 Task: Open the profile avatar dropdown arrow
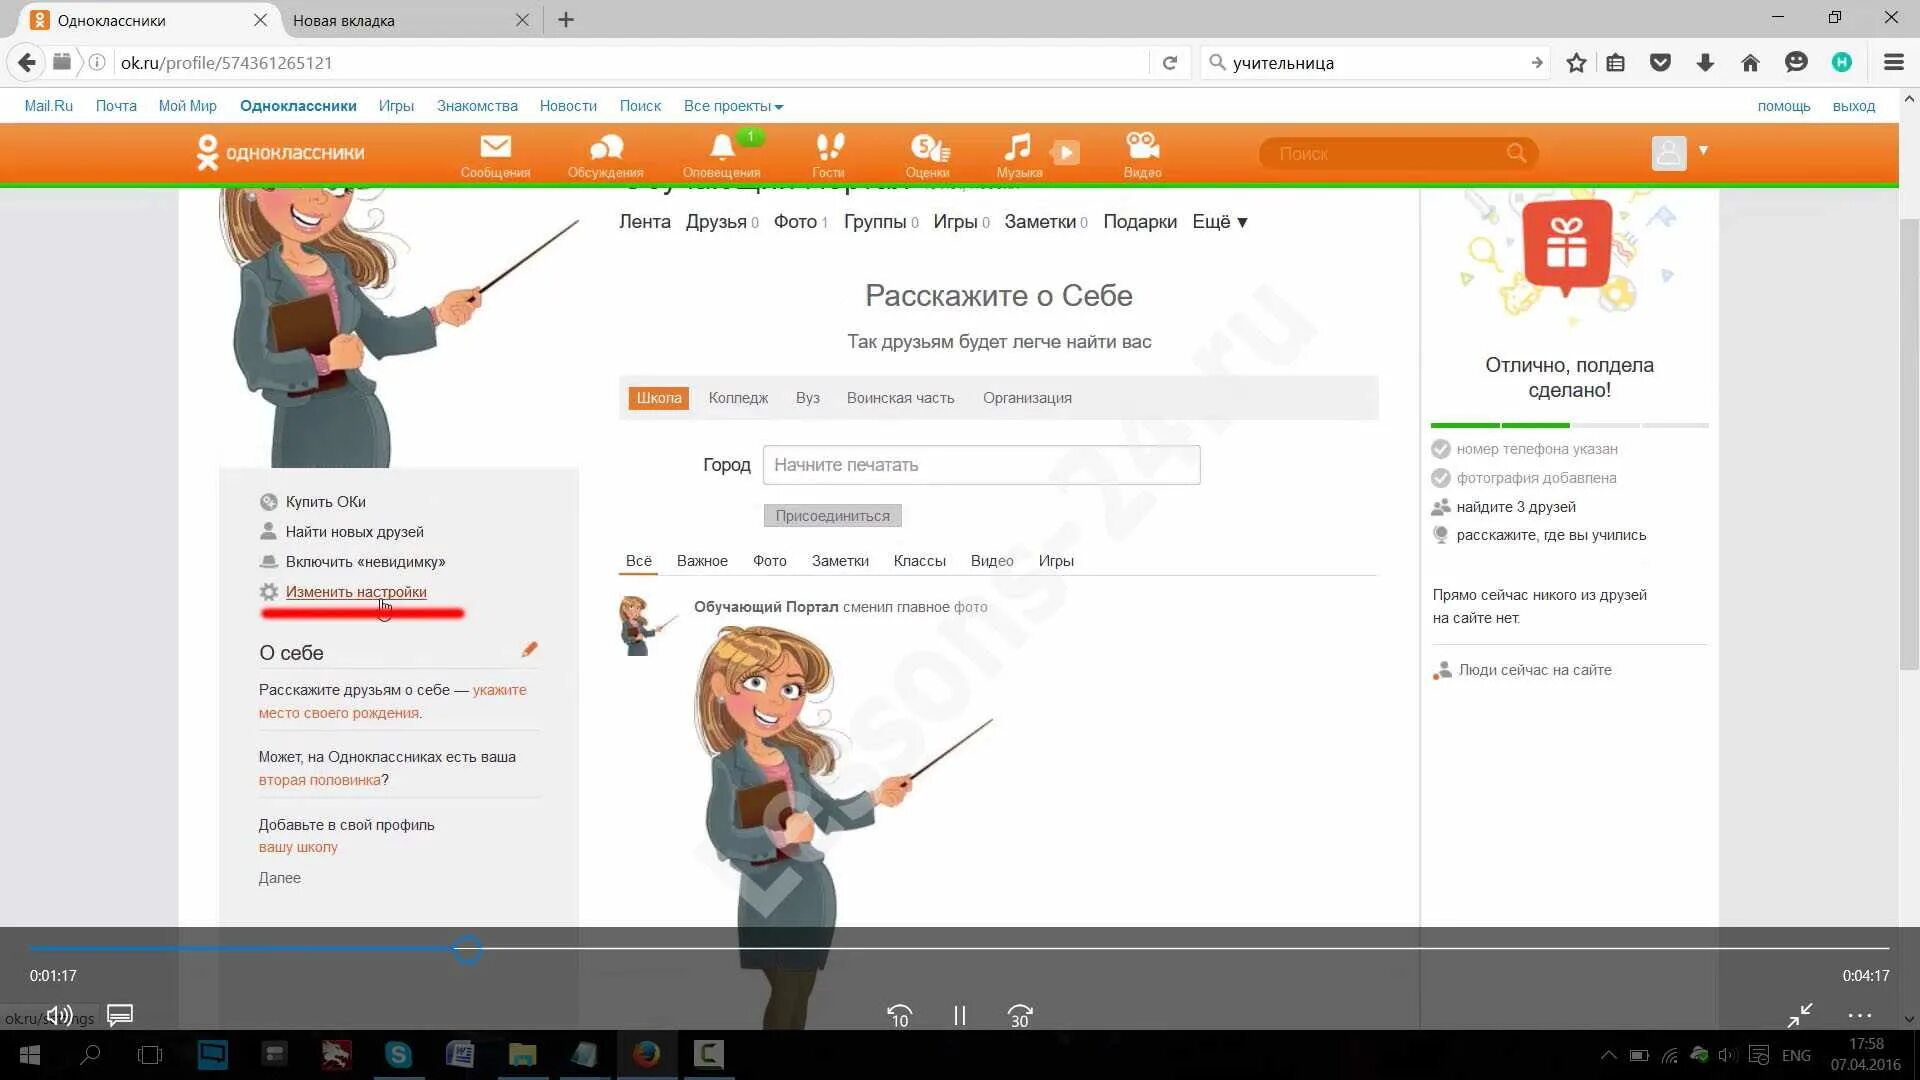(1703, 151)
